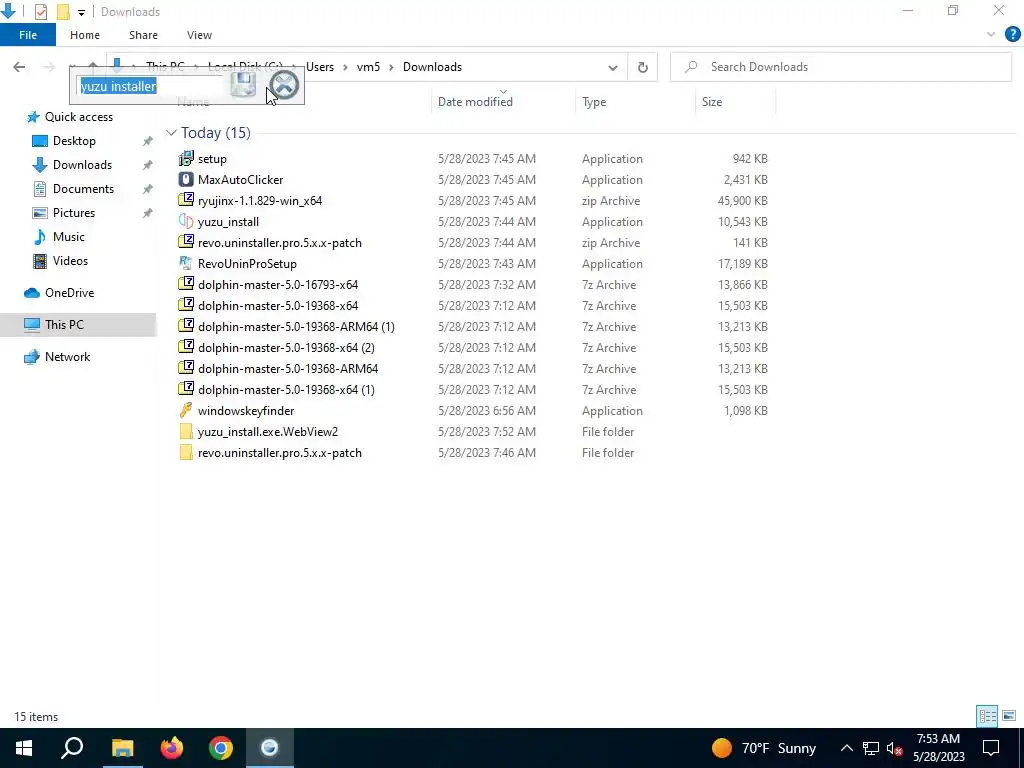This screenshot has height=768, width=1024.
Task: Open Desktop in navigation pane
Action: coord(74,141)
